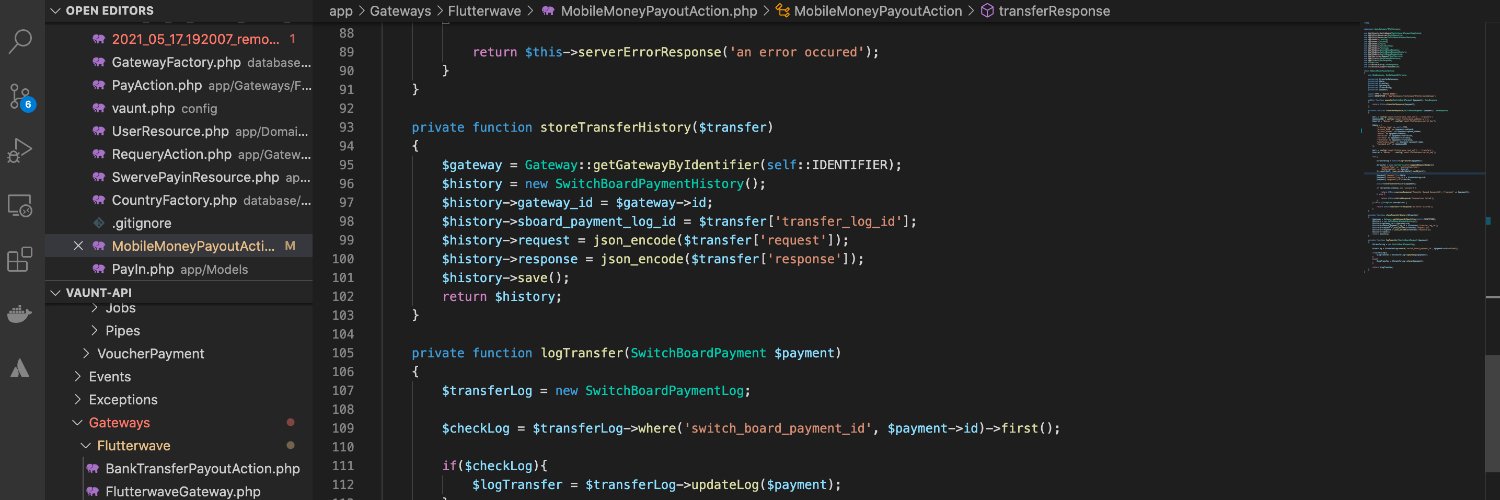Click the PHP icon beside FlutterwaveGateway.php
Image resolution: width=1500 pixels, height=500 pixels.
pyautogui.click(x=92, y=491)
